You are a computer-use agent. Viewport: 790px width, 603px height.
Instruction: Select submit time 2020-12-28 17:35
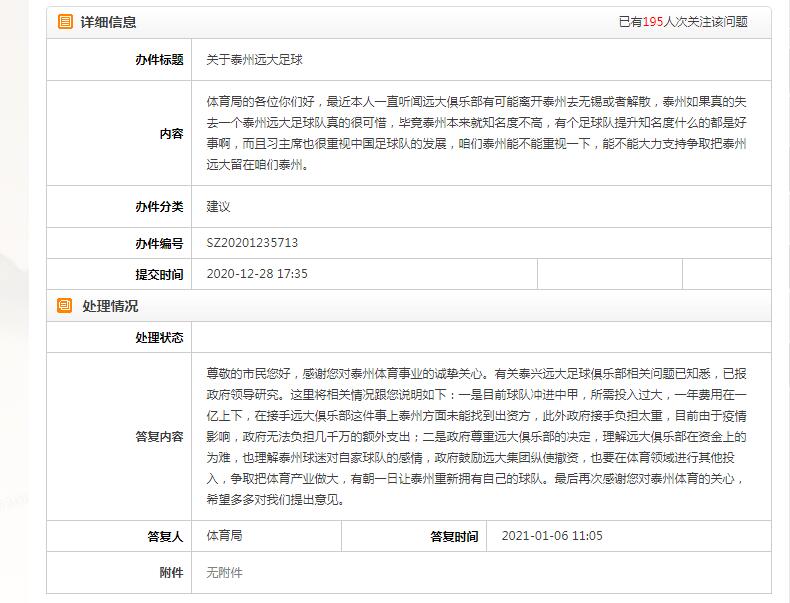coord(257,274)
